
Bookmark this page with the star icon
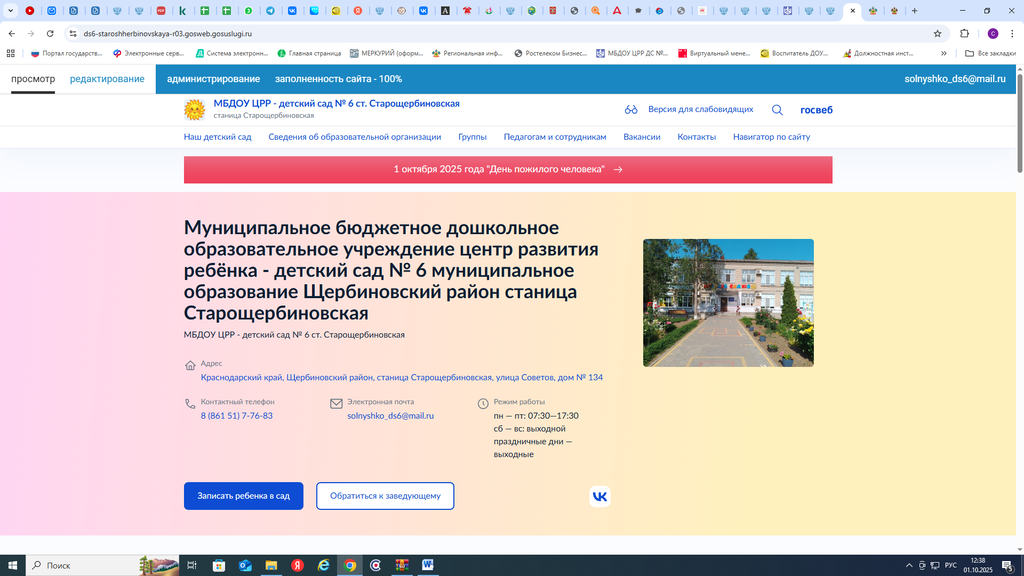pos(937,33)
